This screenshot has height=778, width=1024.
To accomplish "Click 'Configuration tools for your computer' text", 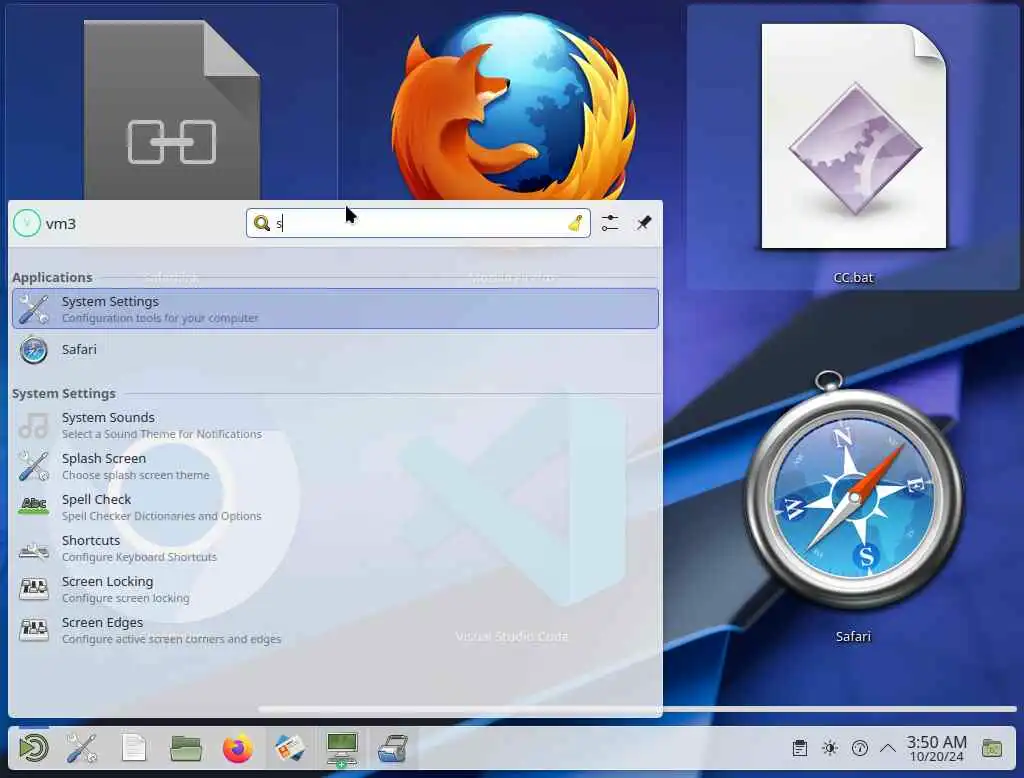I will [x=160, y=318].
